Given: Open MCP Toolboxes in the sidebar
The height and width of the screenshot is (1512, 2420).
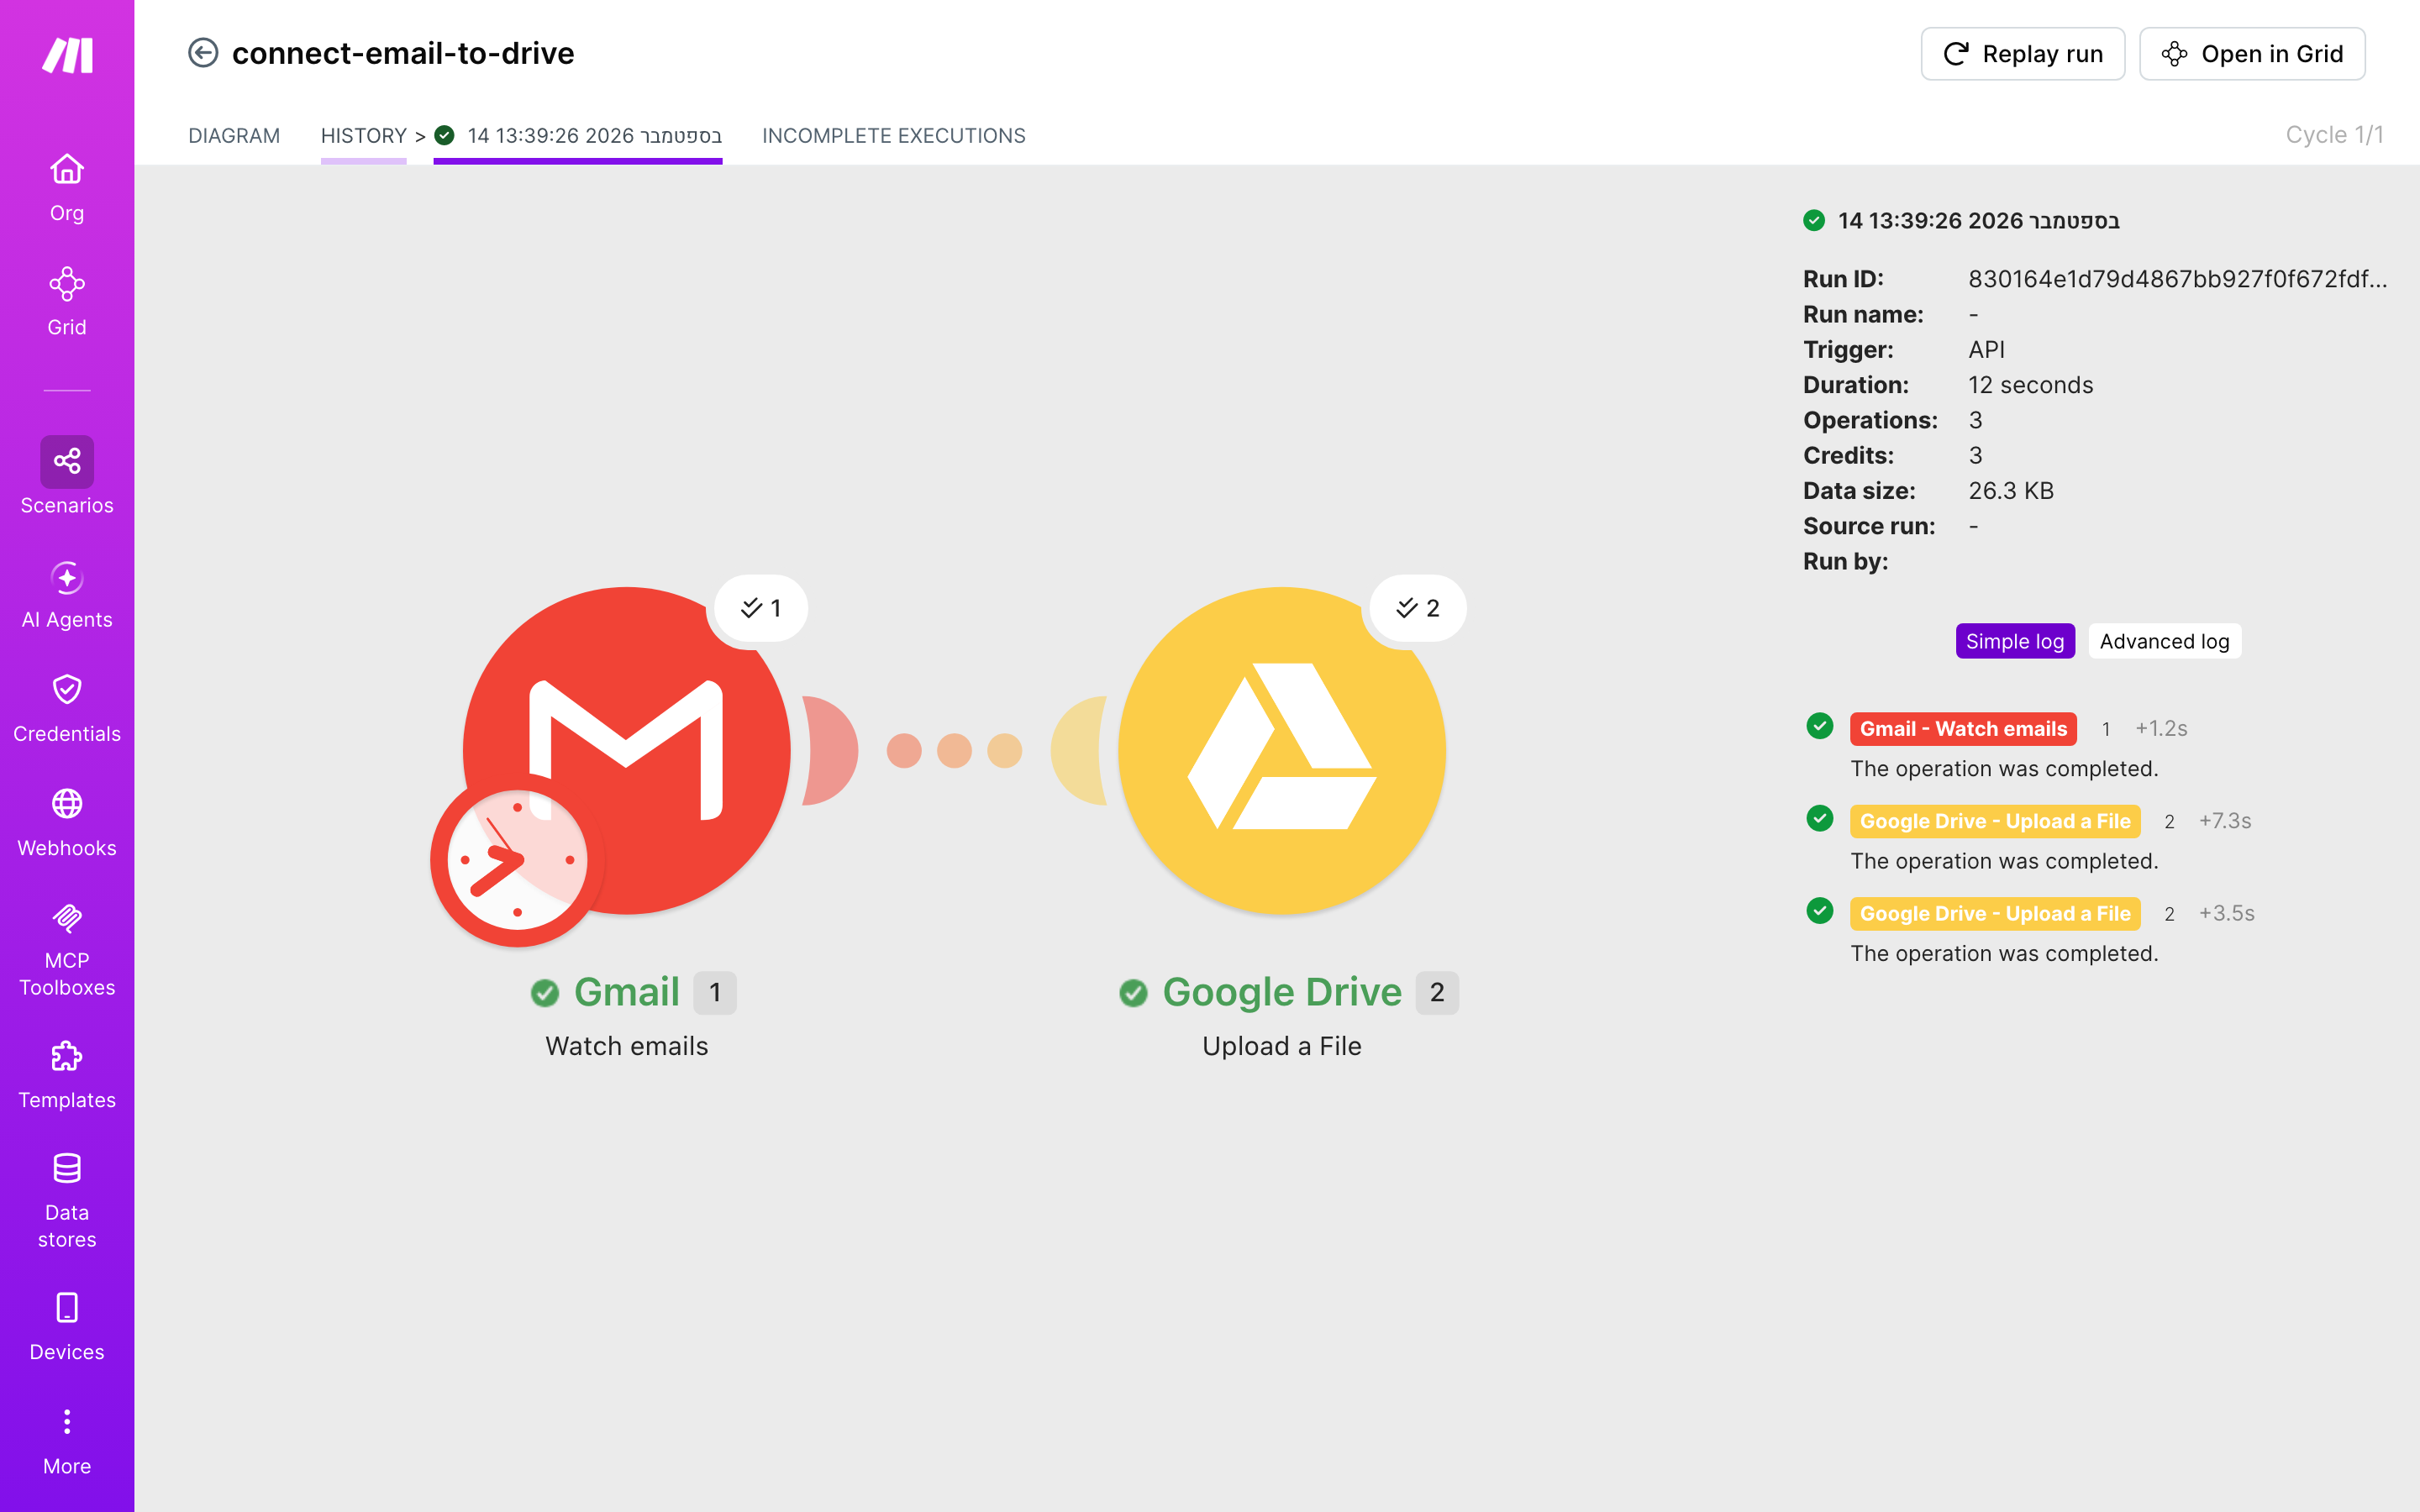Looking at the screenshot, I should tap(67, 950).
